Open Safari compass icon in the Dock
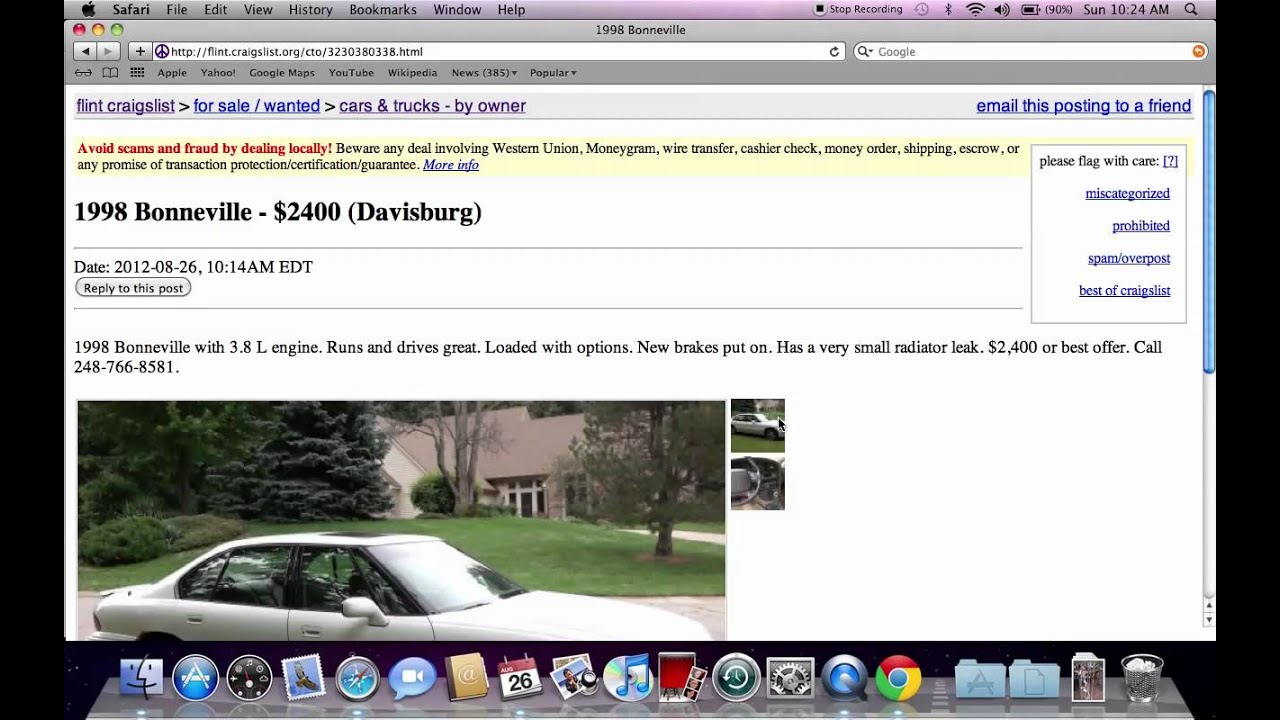1280x720 pixels. coord(357,679)
